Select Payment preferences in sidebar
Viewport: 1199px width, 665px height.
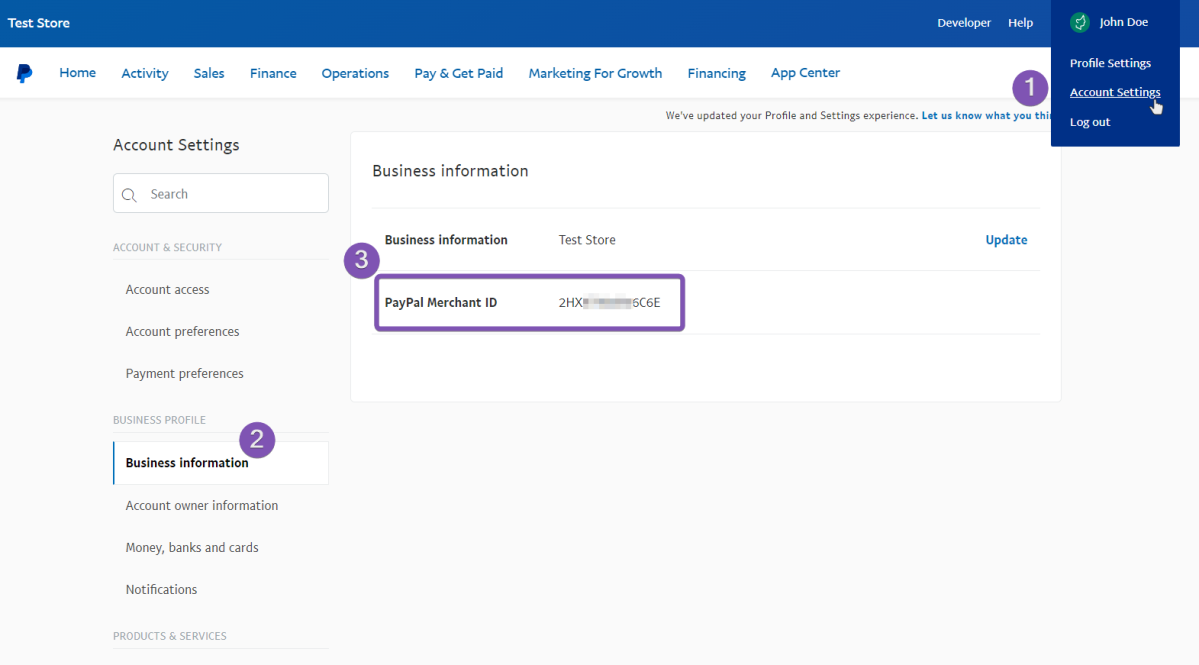pos(184,374)
